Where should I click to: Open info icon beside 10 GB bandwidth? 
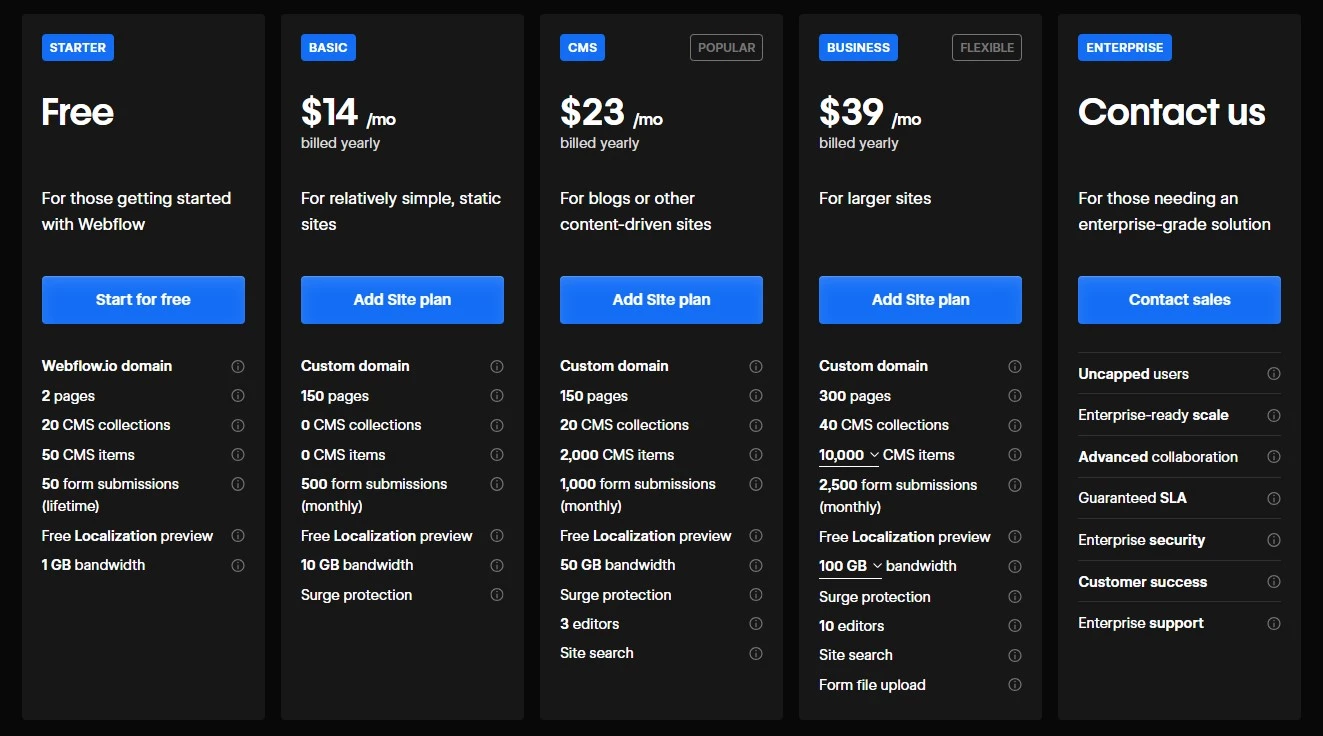pos(497,565)
